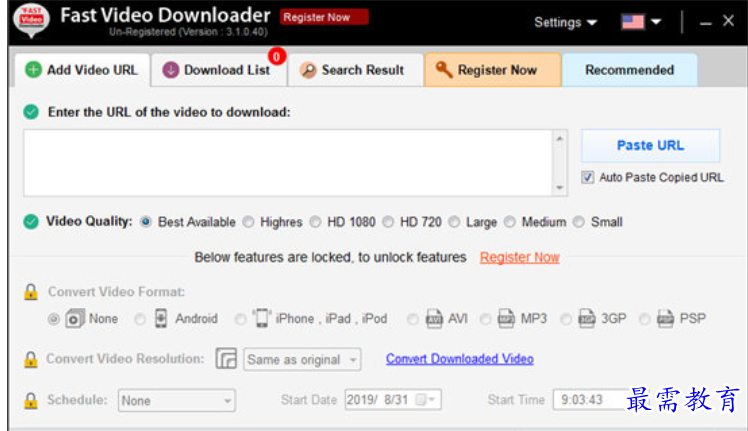
Task: Switch to the Add Video URL tab
Action: tap(83, 70)
